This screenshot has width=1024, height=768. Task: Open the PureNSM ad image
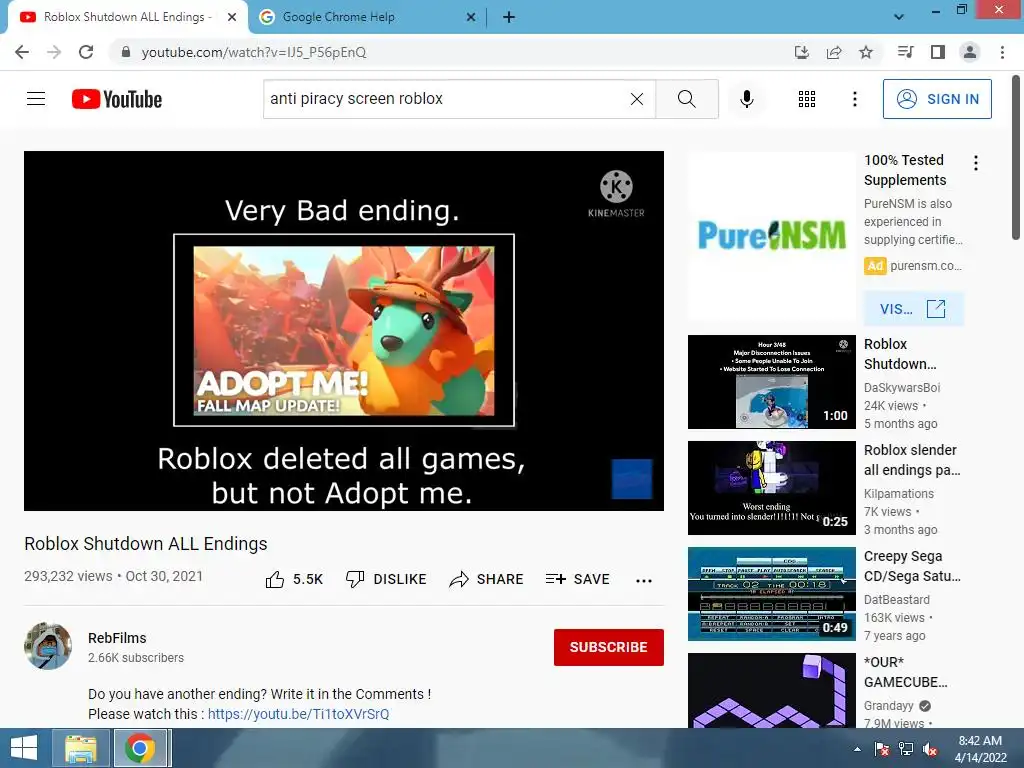771,236
